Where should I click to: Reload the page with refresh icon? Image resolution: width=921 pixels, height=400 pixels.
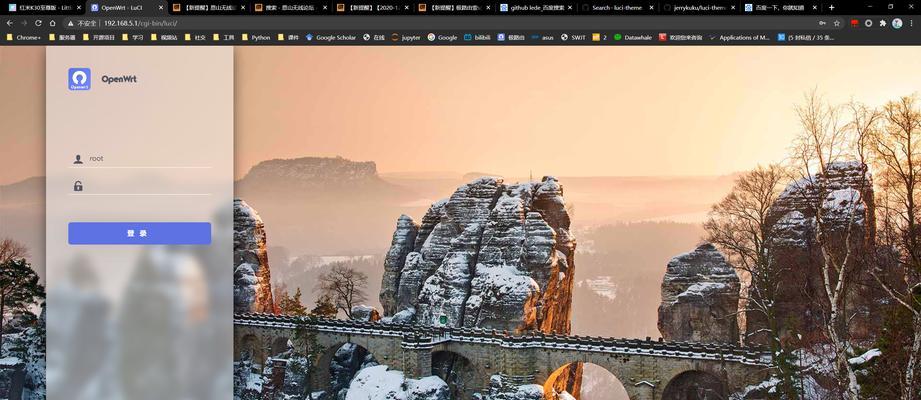pyautogui.click(x=38, y=23)
